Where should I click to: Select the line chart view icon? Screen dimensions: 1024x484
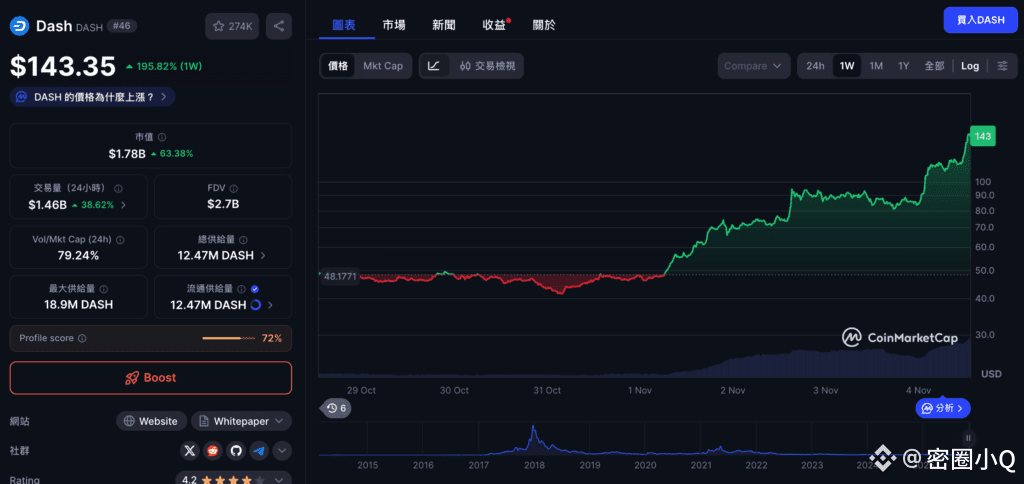pos(434,66)
